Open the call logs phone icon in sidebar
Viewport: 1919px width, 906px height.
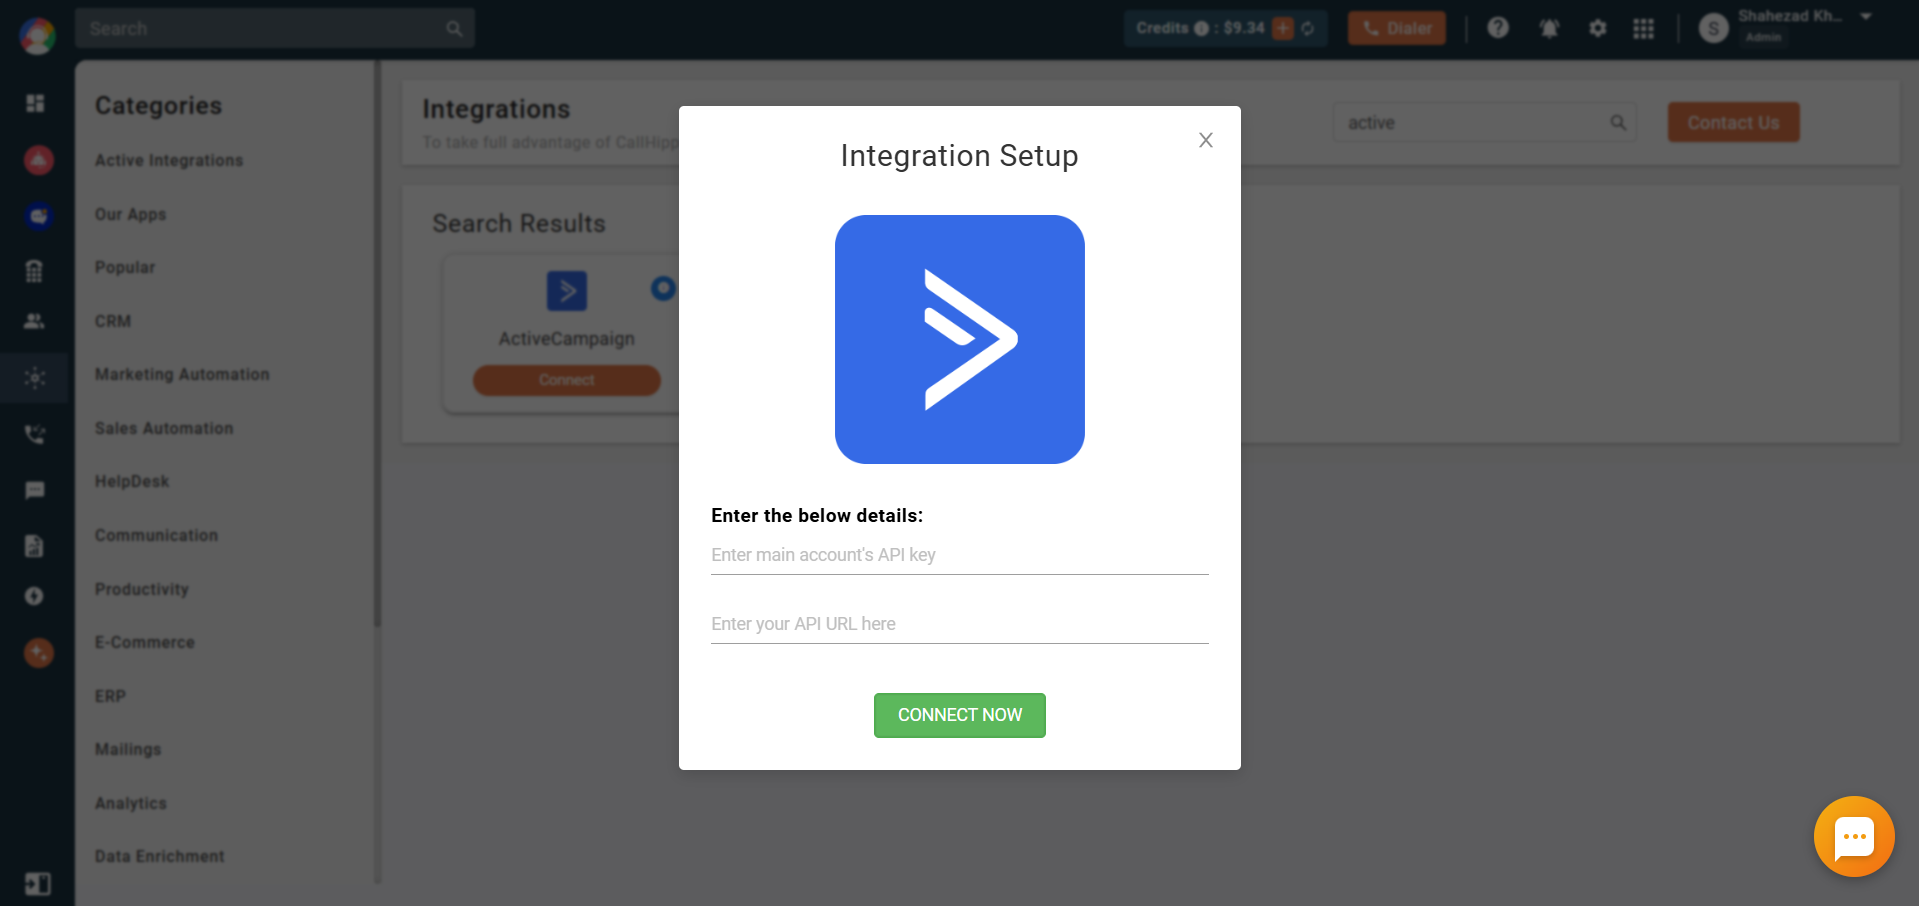35,434
